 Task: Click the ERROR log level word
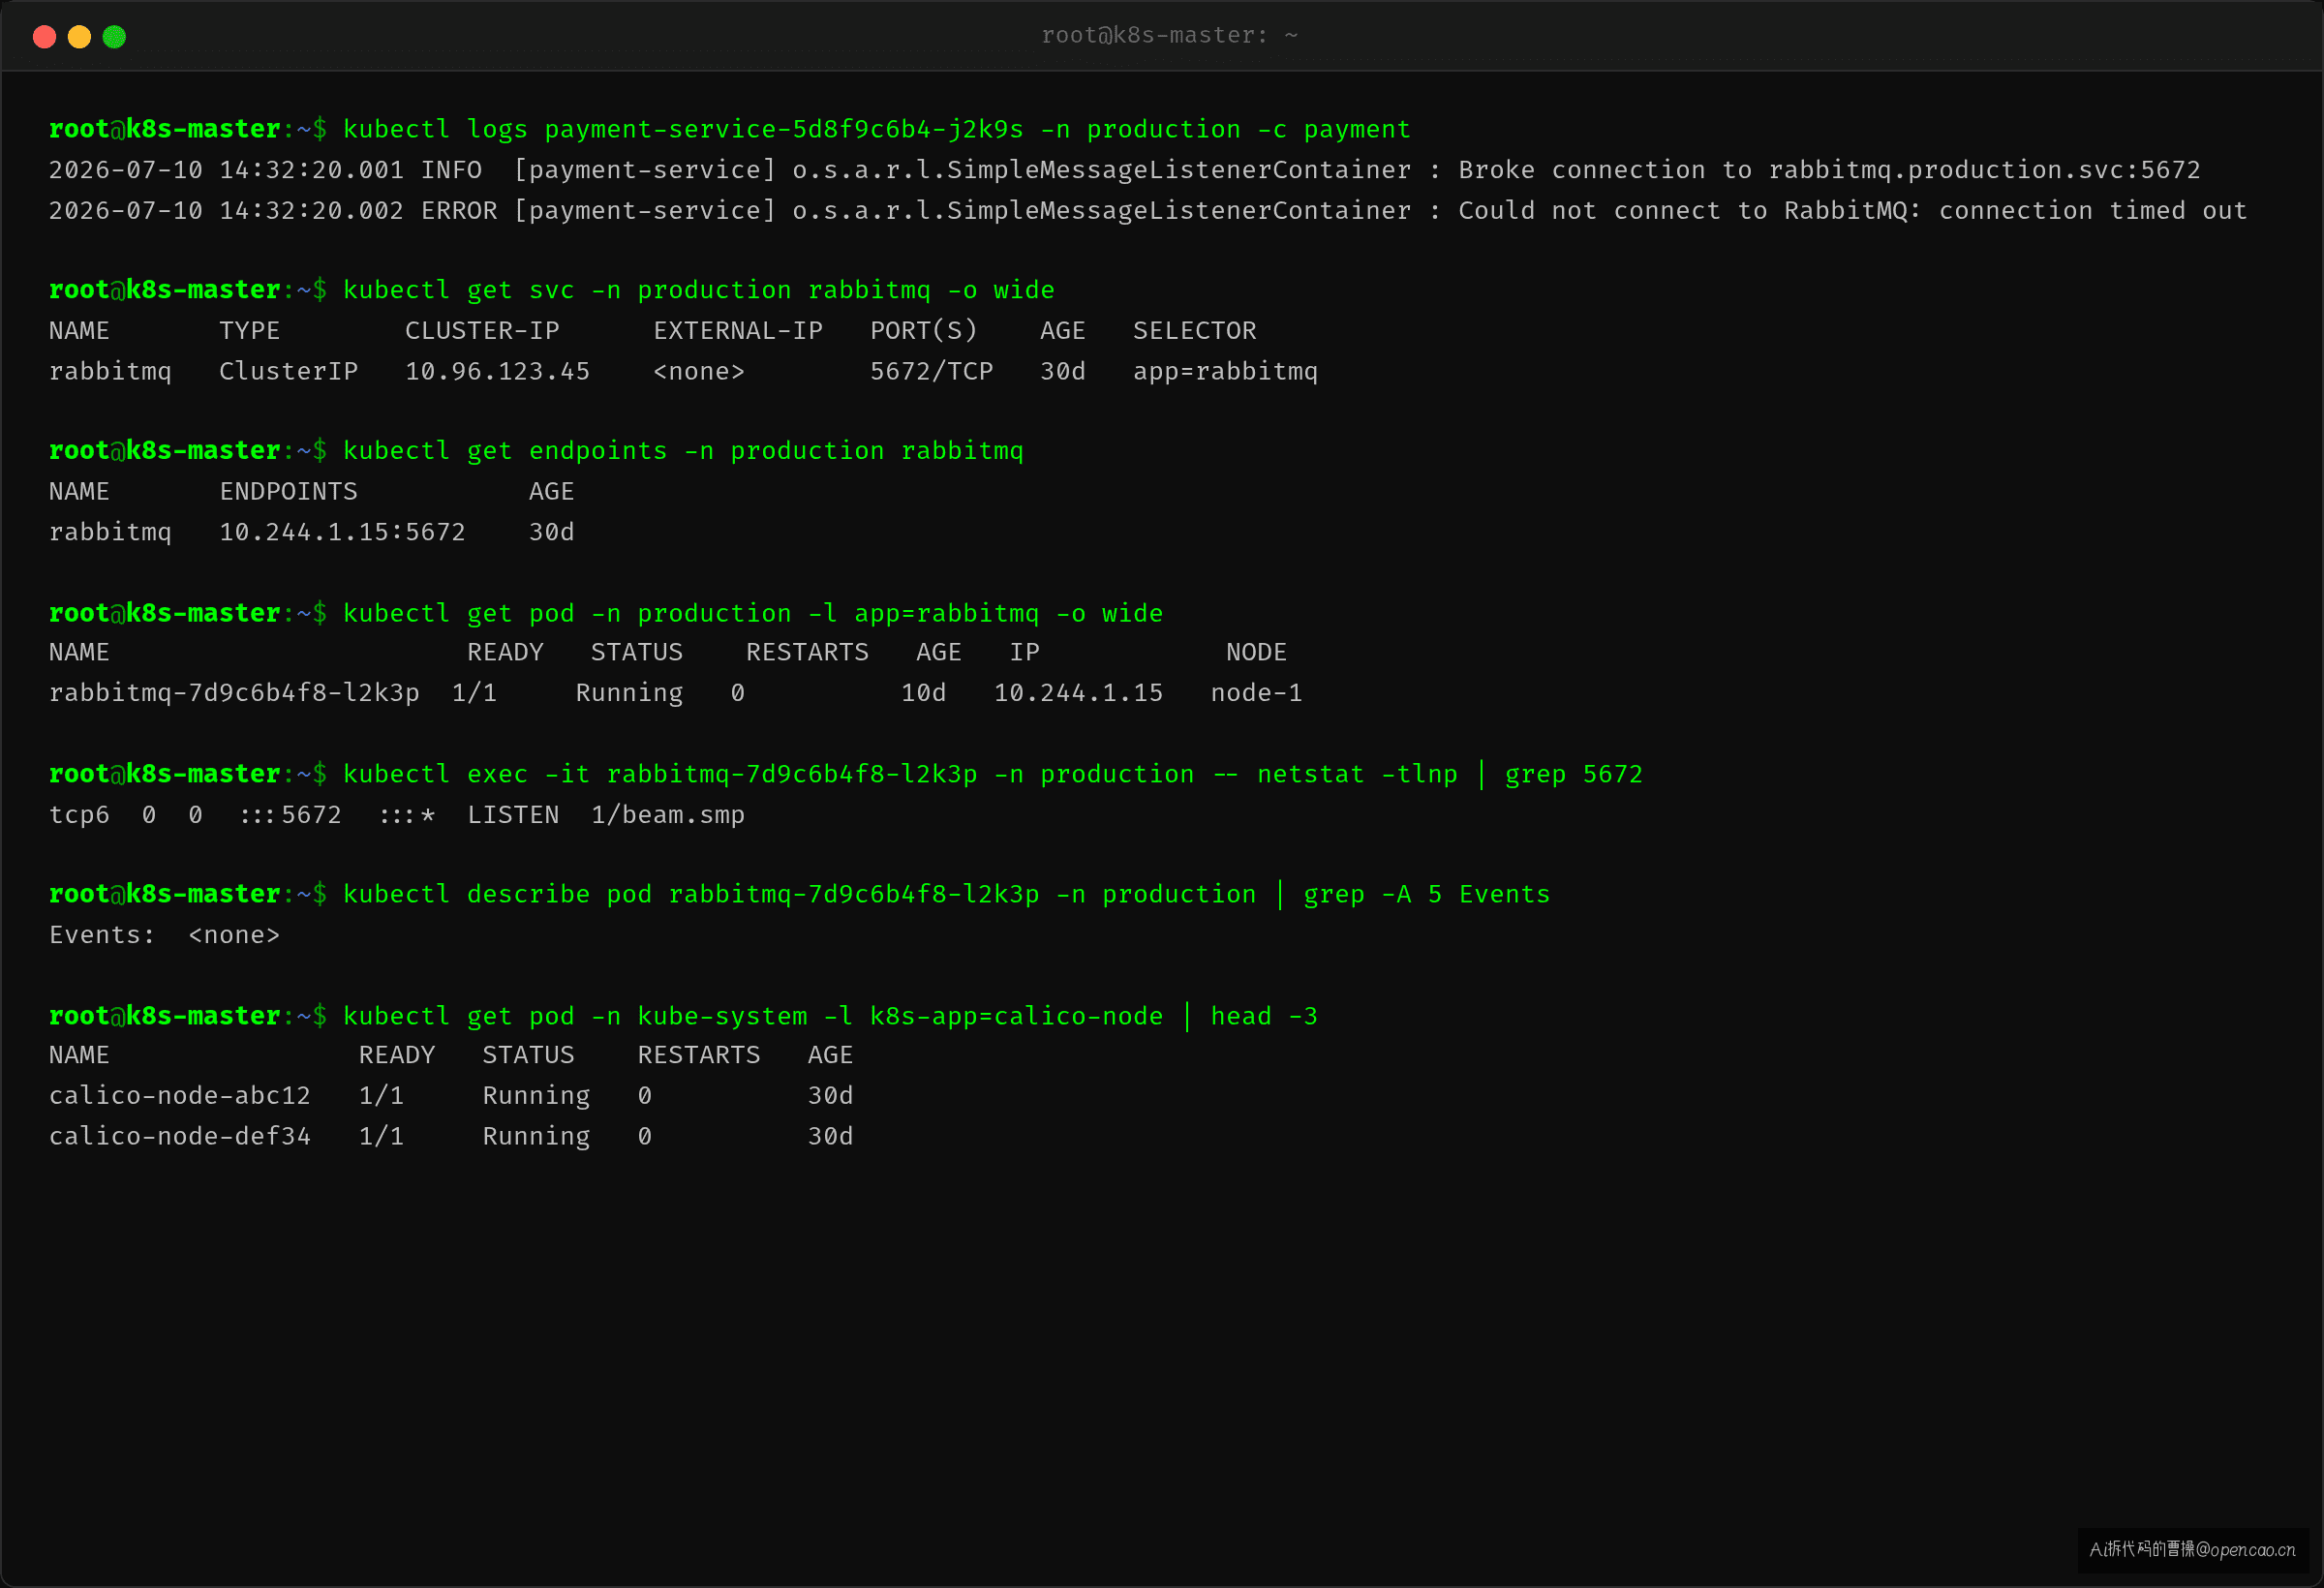click(459, 211)
